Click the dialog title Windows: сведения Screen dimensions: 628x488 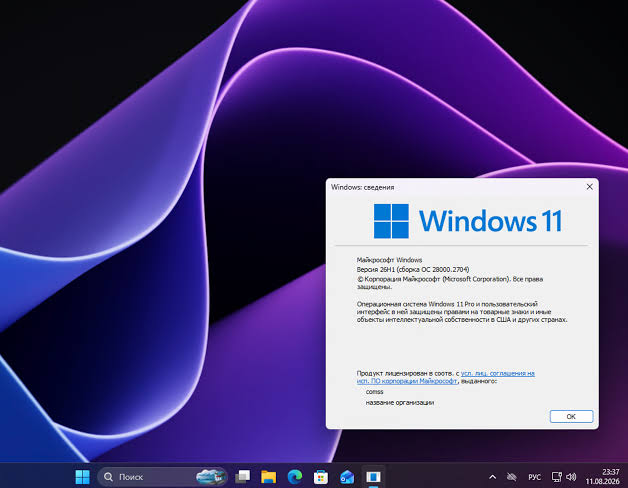(x=362, y=187)
